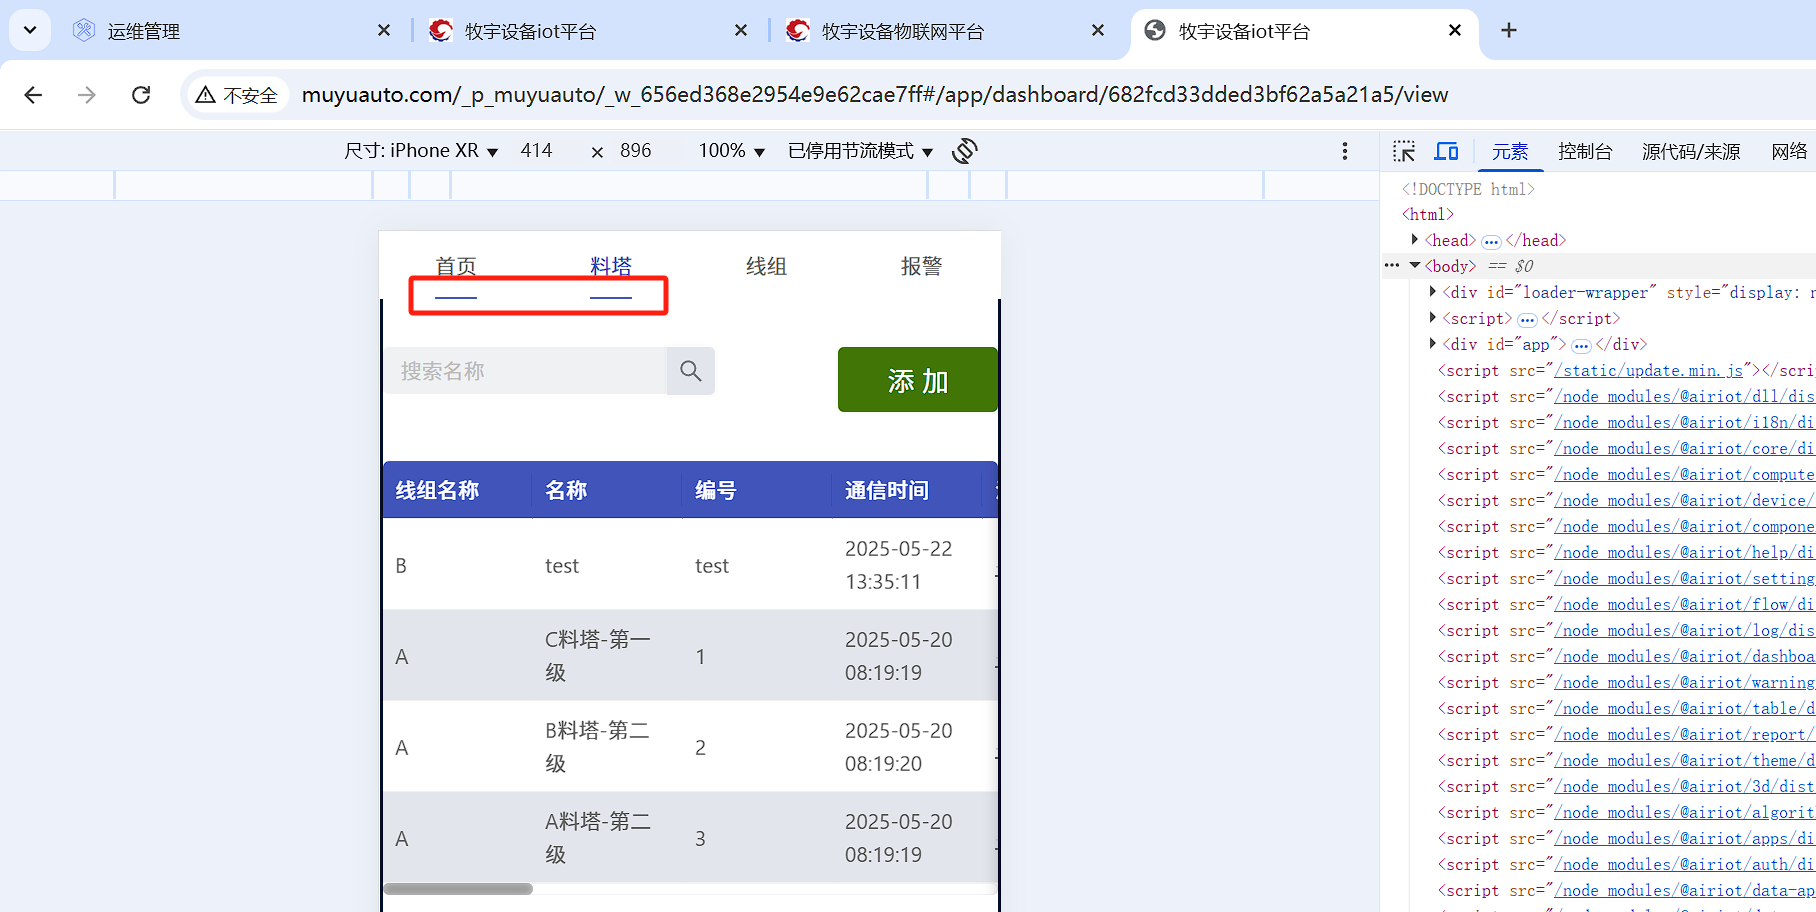Viewport: 1816px width, 912px height.
Task: Switch to the 源代码/来源 DevTools tab
Action: pyautogui.click(x=1691, y=151)
